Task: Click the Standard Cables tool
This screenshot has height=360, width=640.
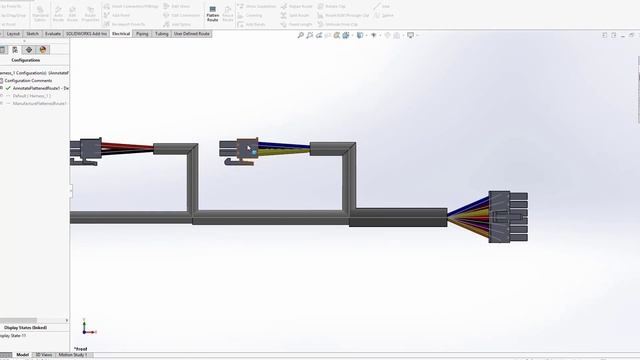Action: 40,14
